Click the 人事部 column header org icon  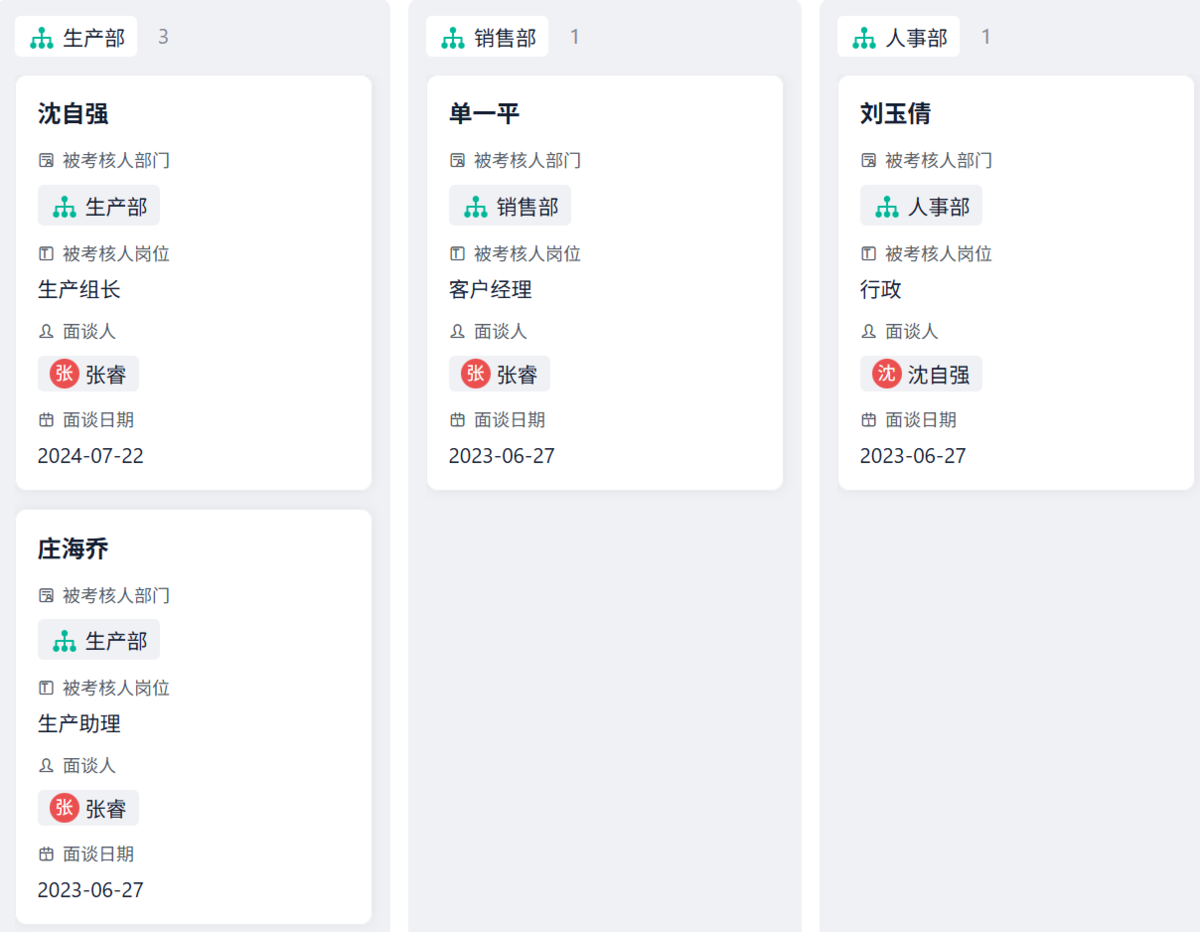(x=864, y=38)
